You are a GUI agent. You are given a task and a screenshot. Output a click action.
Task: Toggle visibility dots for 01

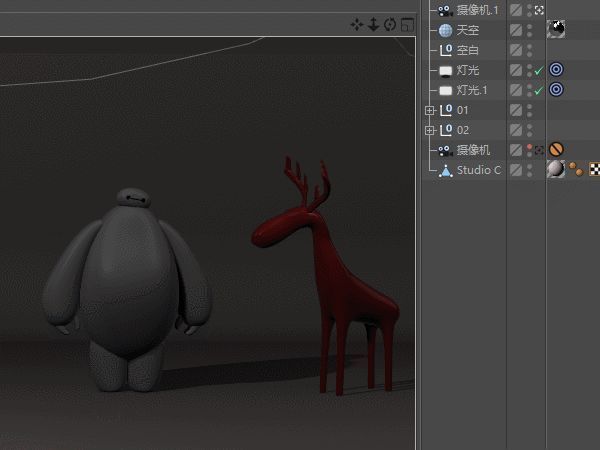530,111
